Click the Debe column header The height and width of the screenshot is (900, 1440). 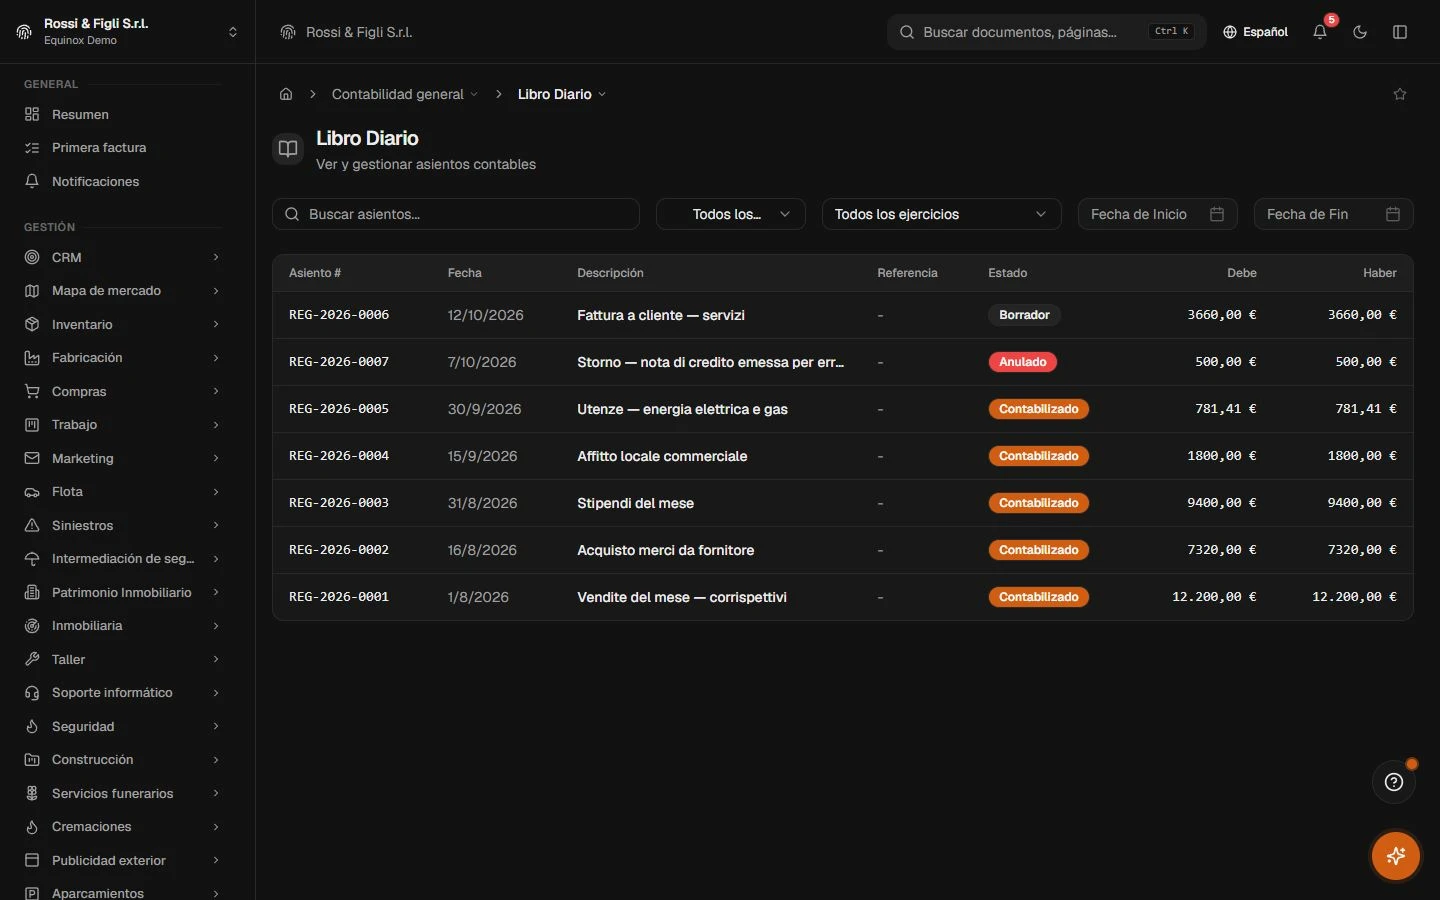(x=1242, y=273)
